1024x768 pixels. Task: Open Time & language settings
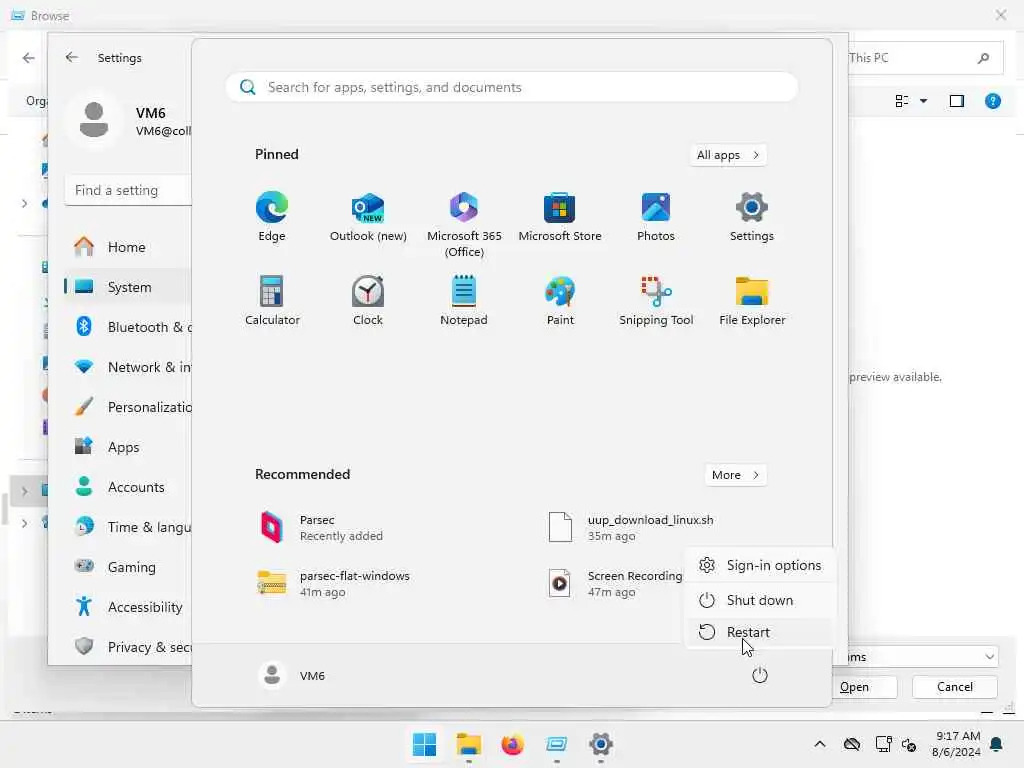click(x=128, y=527)
